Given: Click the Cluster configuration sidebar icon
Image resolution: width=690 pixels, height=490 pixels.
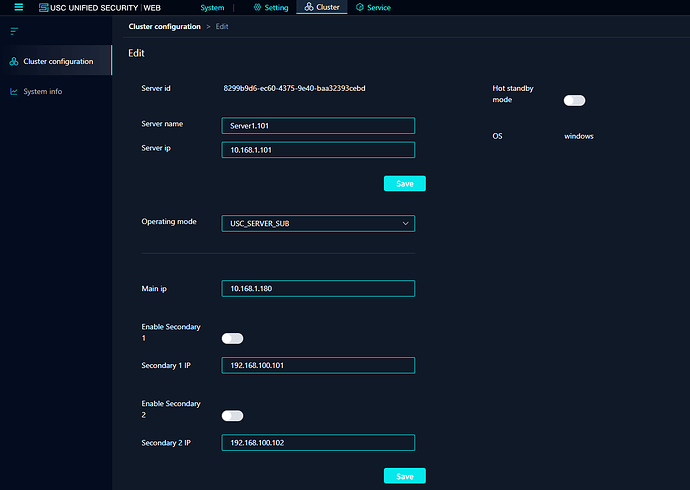Looking at the screenshot, I should [x=14, y=62].
